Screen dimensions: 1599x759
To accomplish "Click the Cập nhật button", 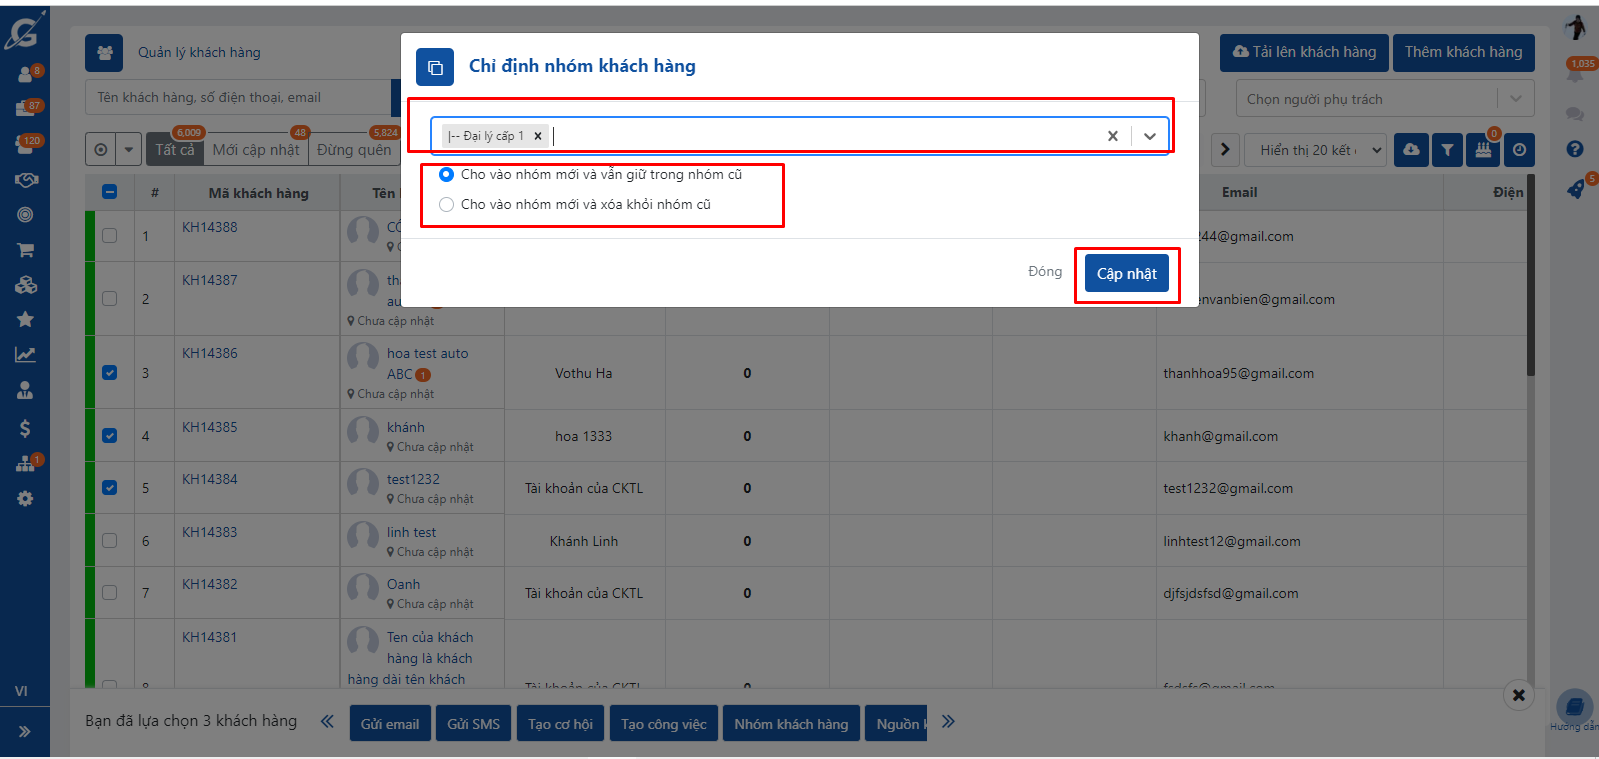I will coord(1126,274).
